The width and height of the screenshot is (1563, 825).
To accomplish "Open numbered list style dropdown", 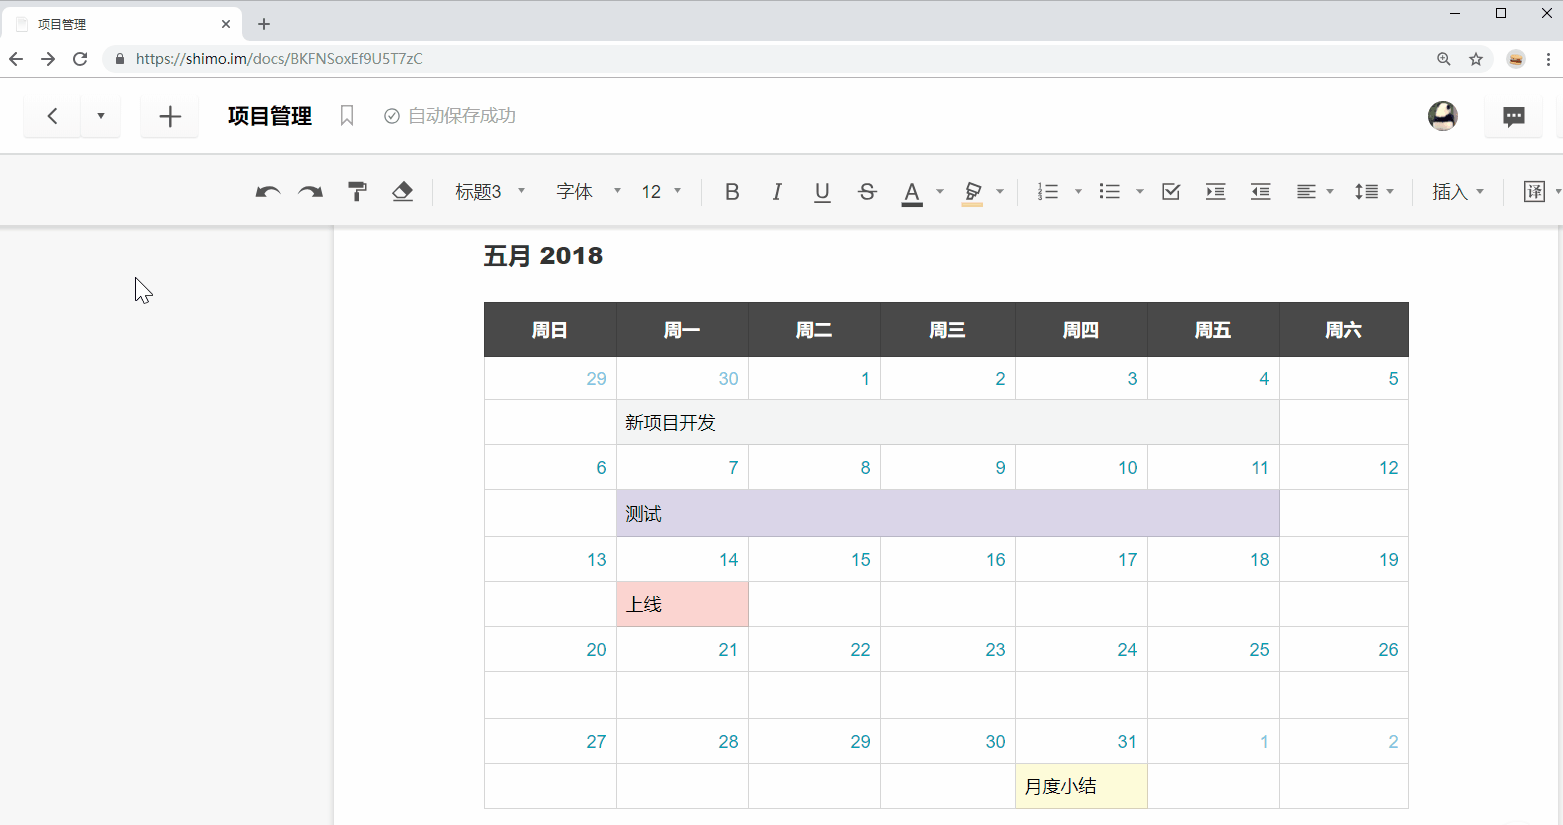I will (1078, 192).
